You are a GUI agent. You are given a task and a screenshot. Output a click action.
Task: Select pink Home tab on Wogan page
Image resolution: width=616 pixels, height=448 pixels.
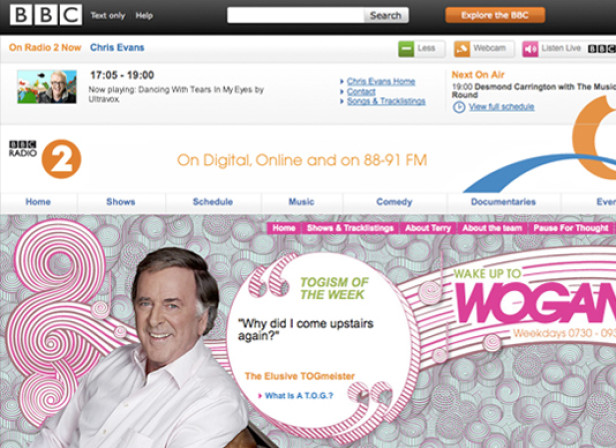coord(284,228)
